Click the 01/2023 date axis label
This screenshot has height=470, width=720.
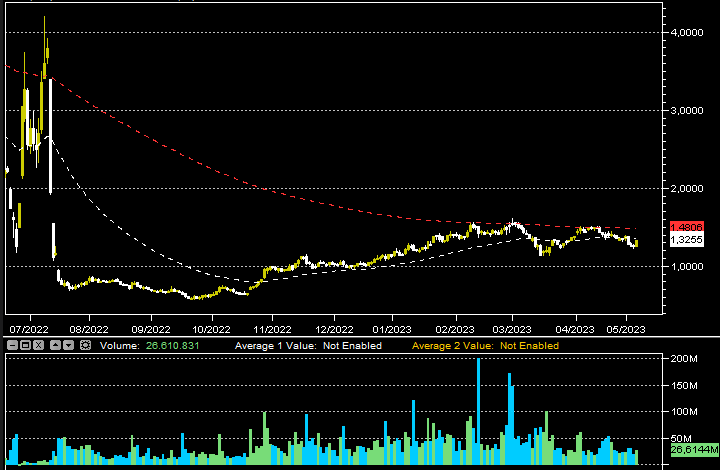point(392,329)
